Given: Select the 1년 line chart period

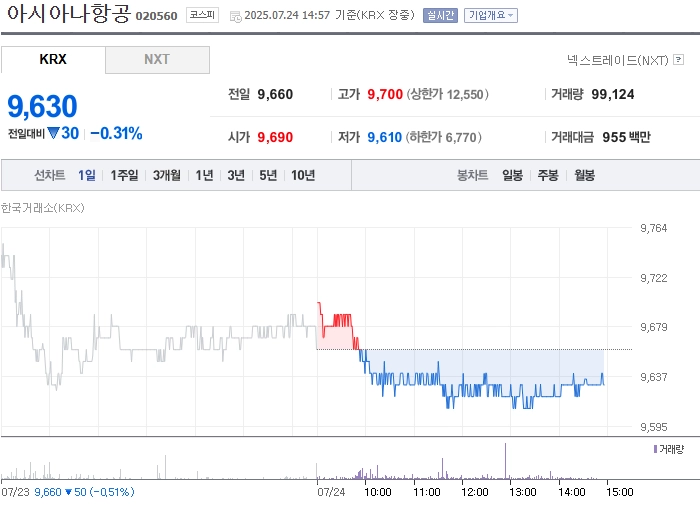Looking at the screenshot, I should pos(204,175).
